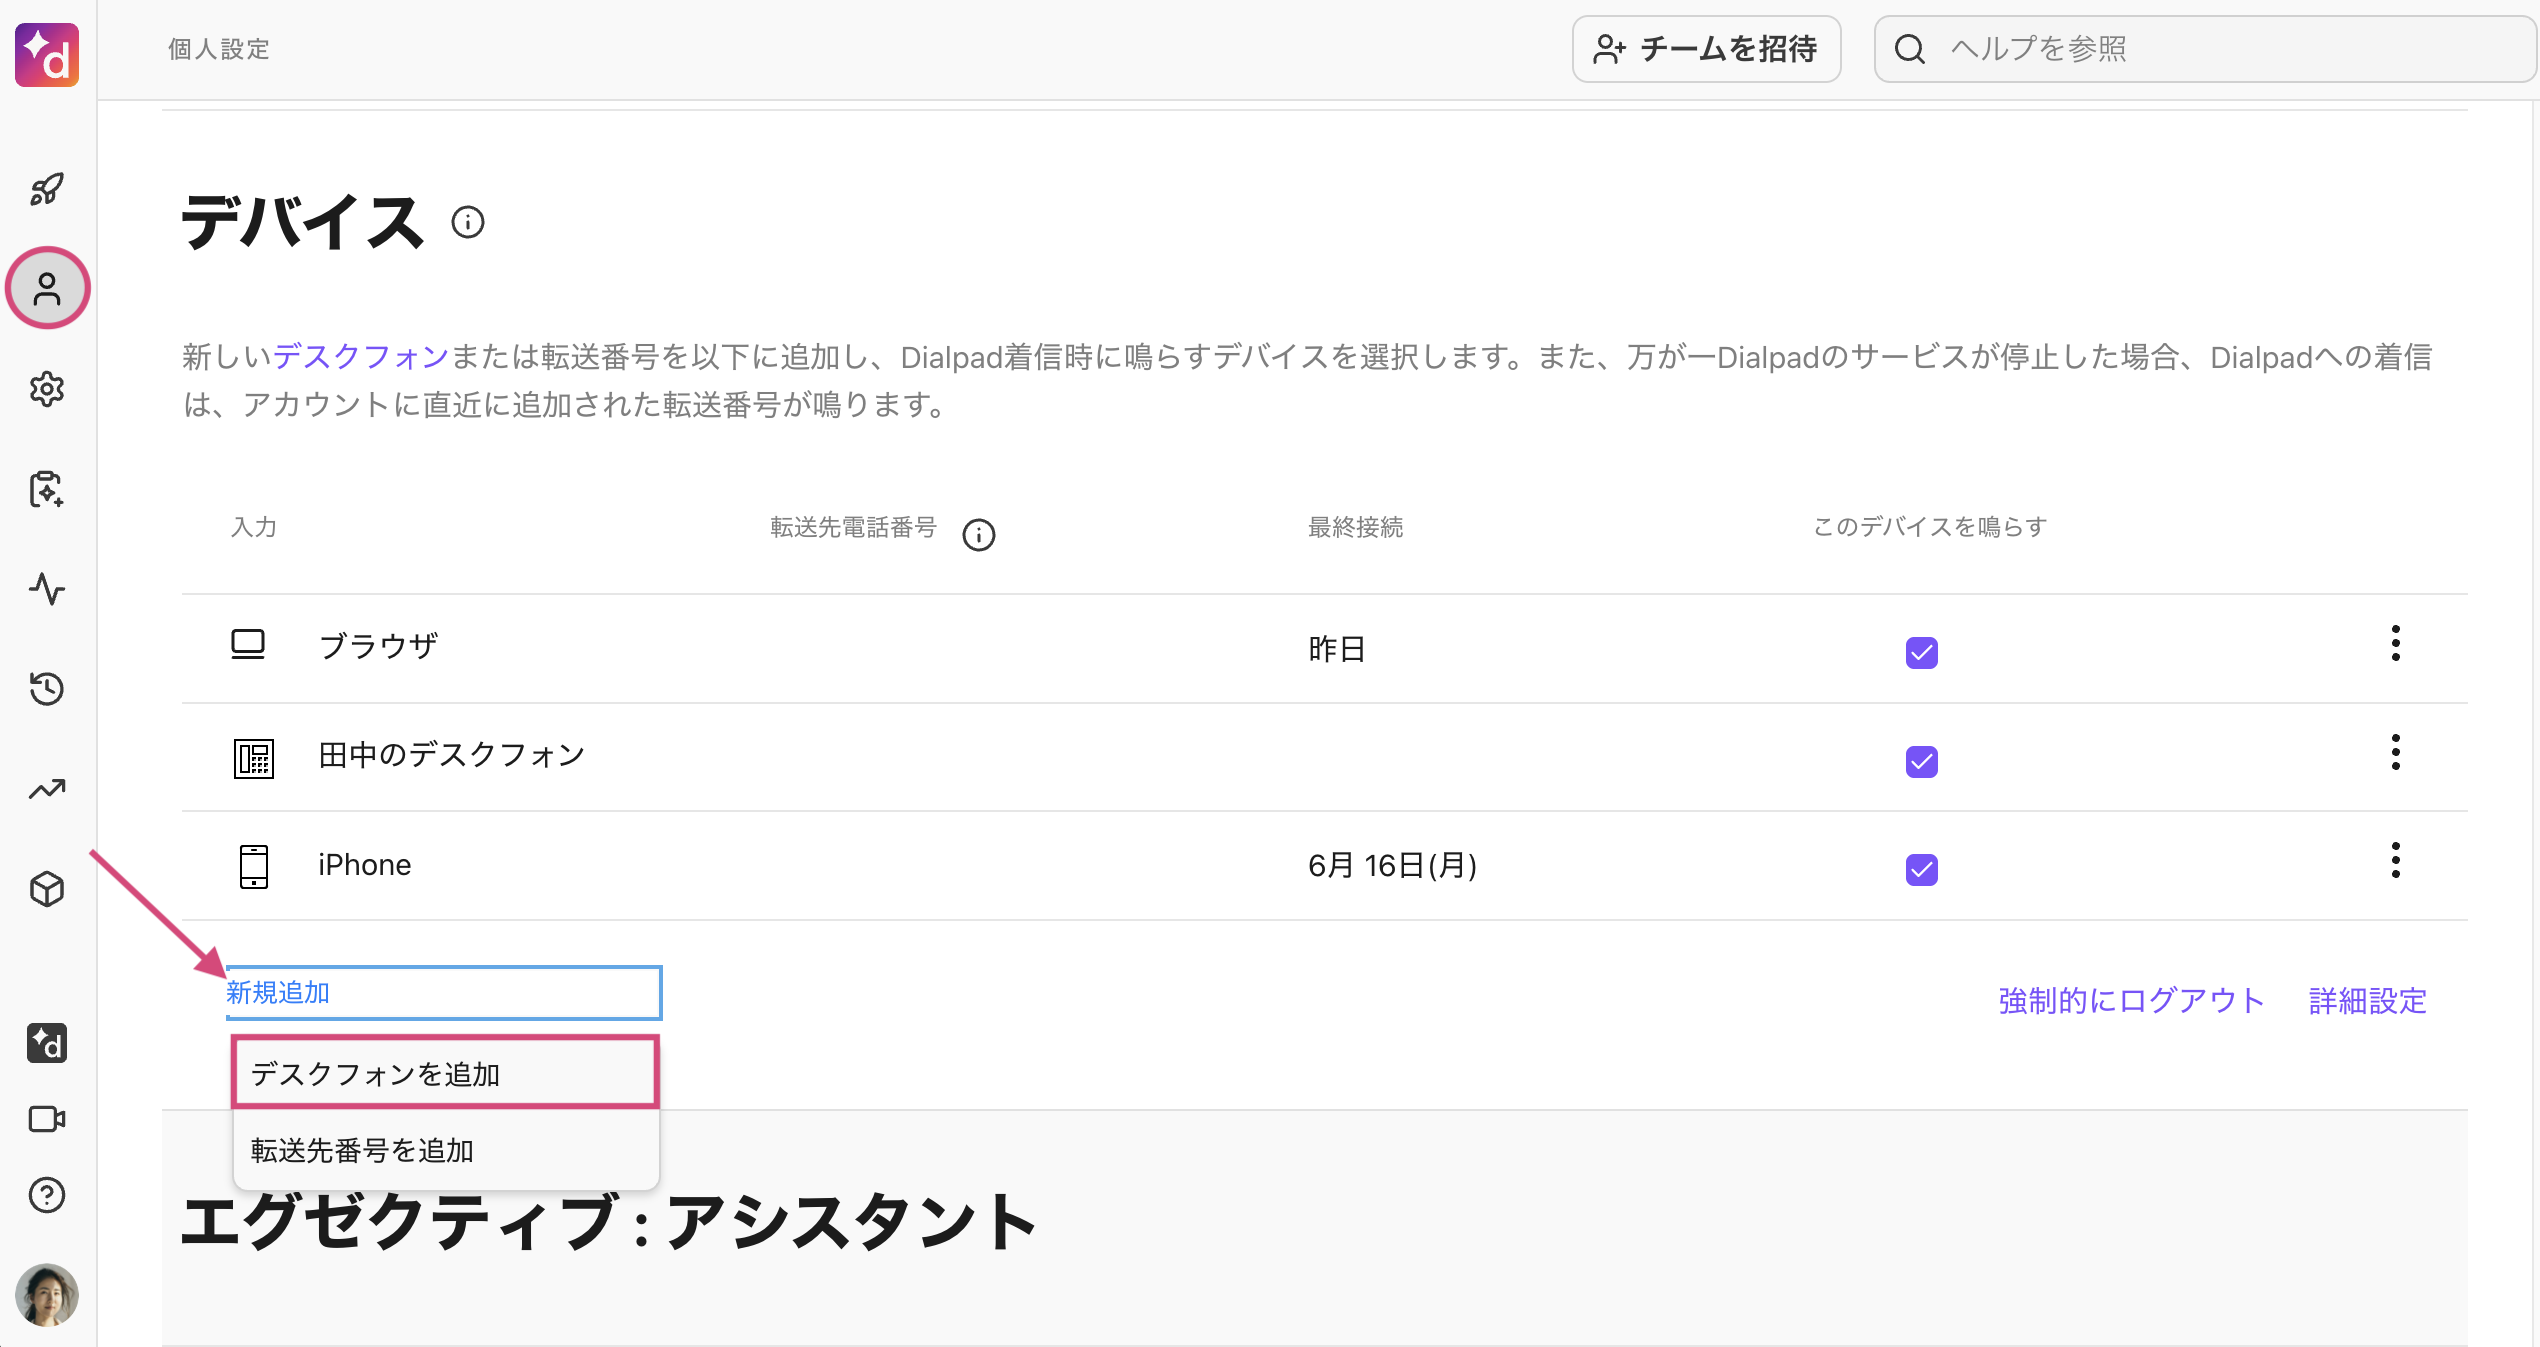Click the clipboard sparkle icon in sidebar
Screen dimensions: 2540x1347
coord(47,489)
